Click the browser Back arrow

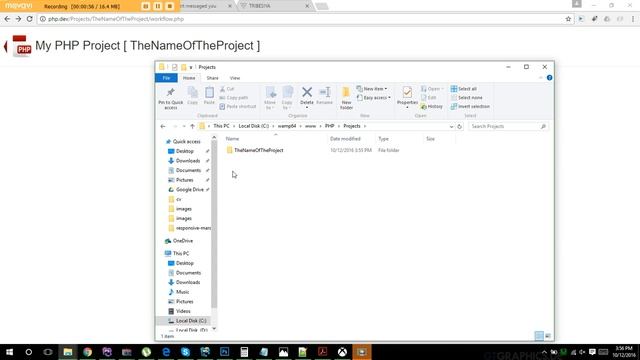coord(7,19)
